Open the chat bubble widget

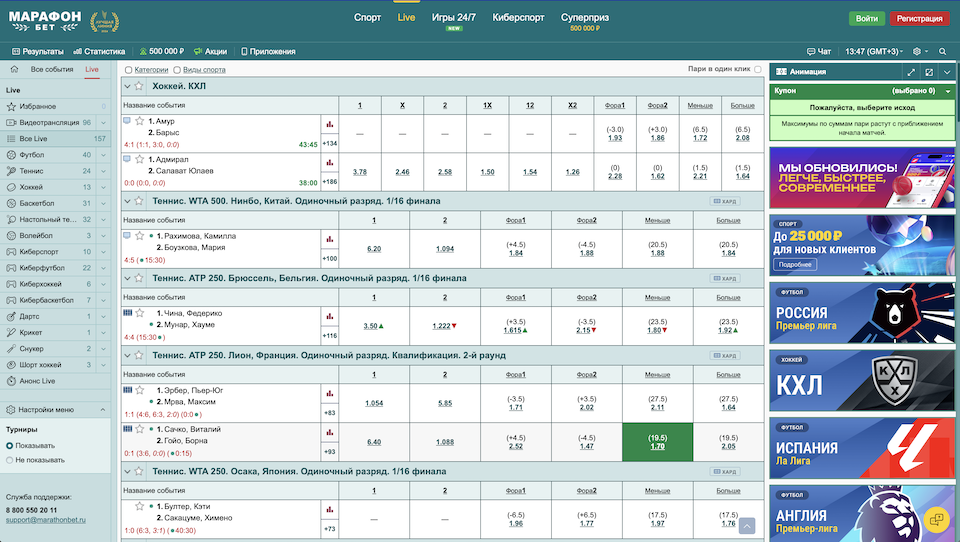(936, 519)
